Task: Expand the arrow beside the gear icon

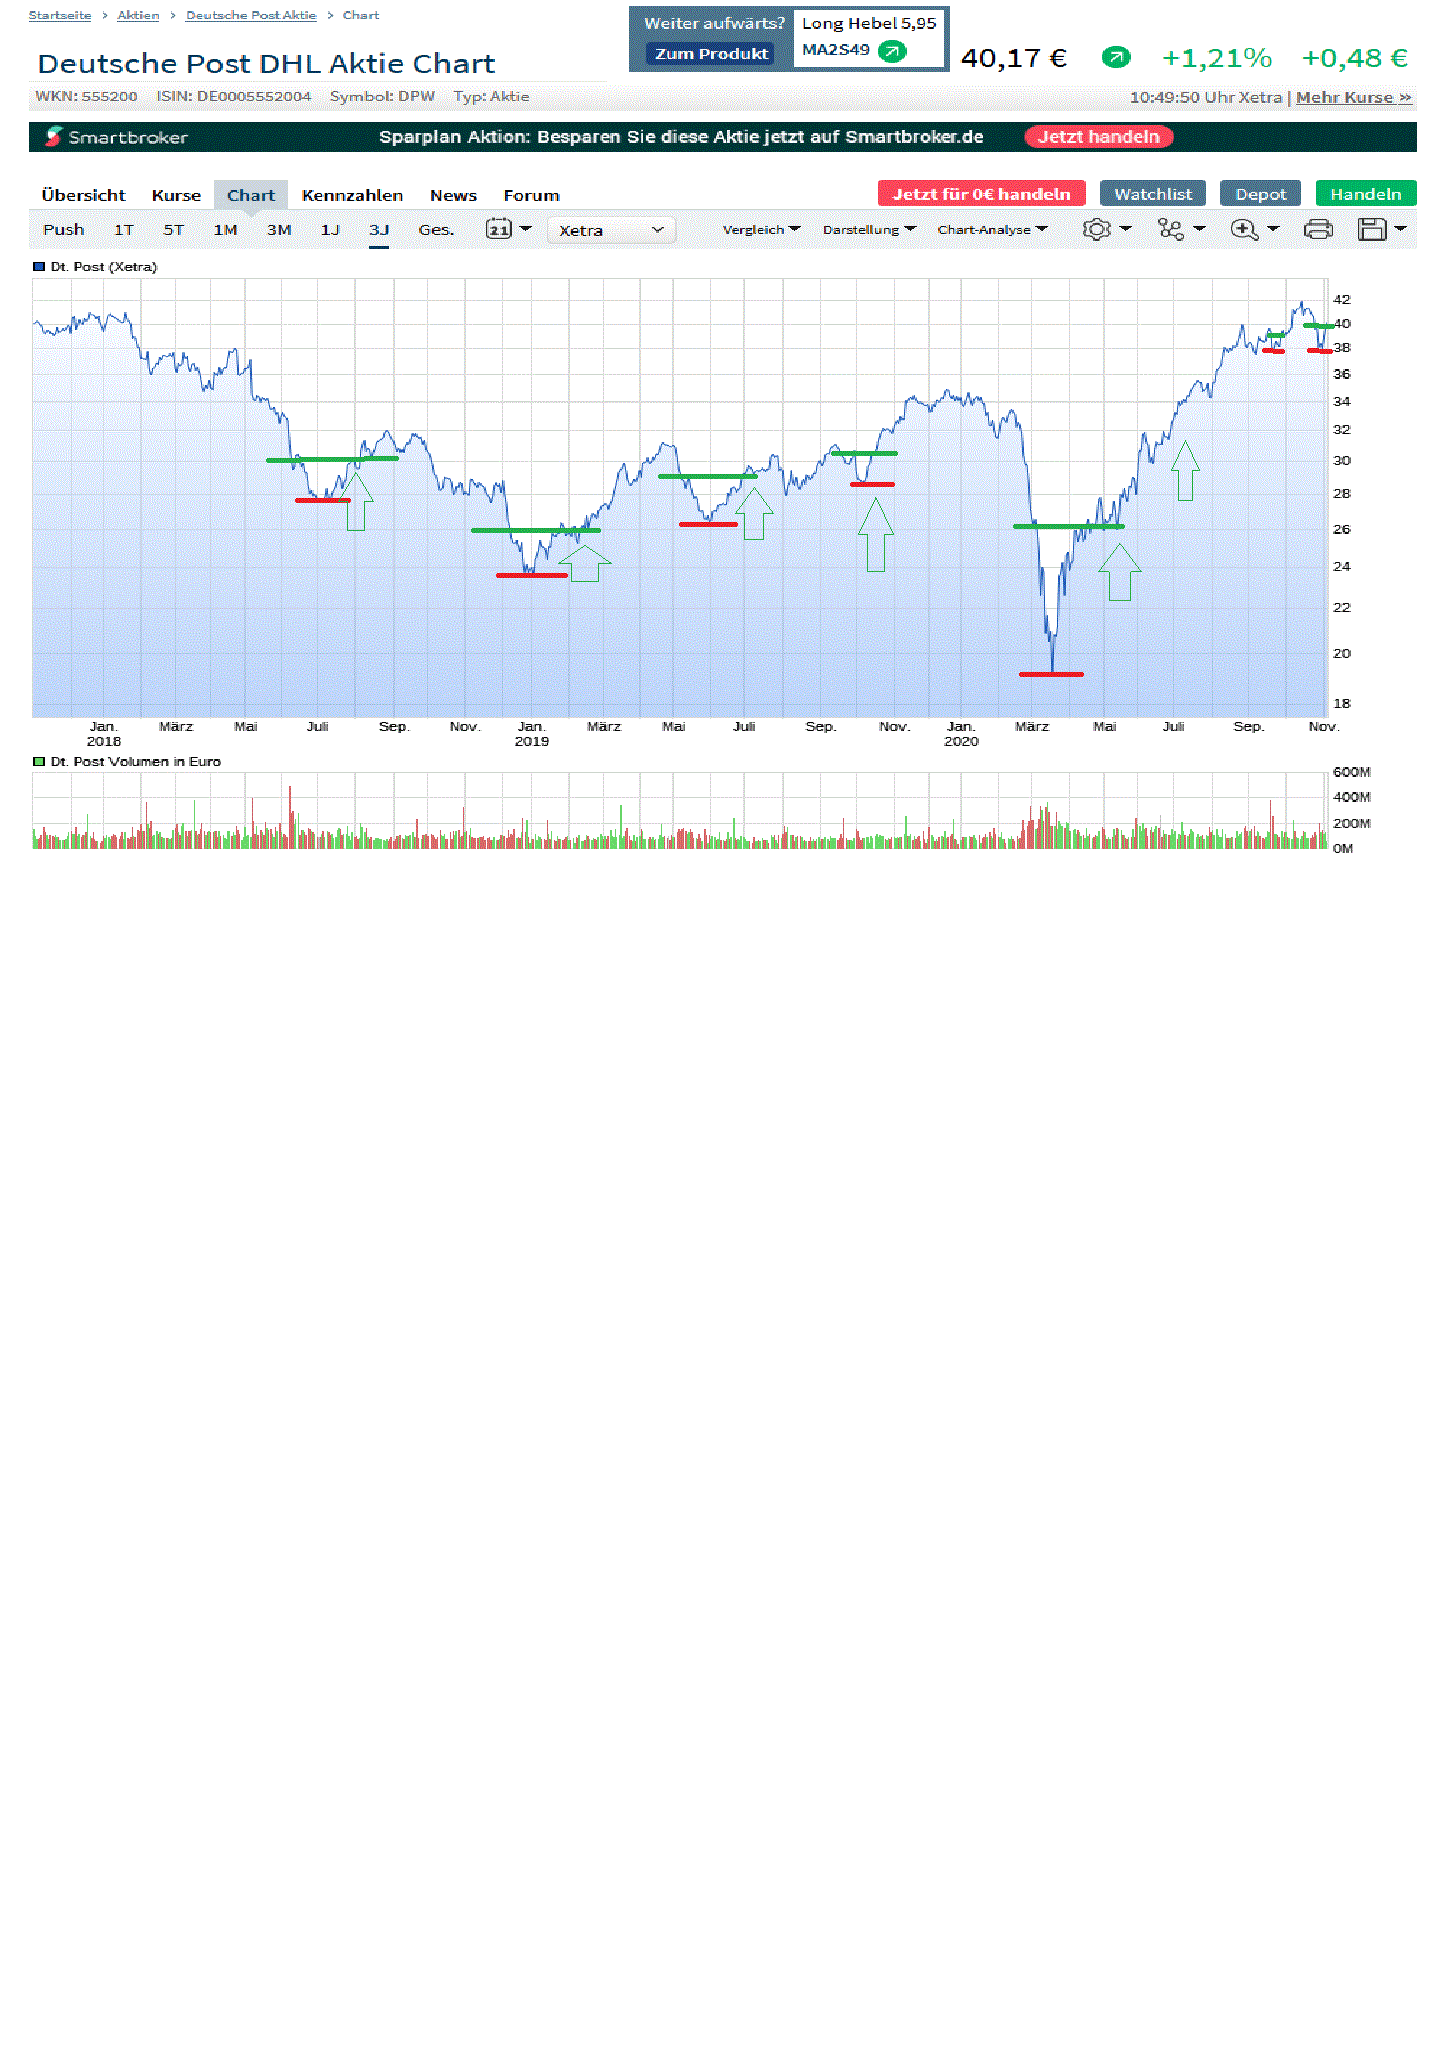Action: point(1125,228)
